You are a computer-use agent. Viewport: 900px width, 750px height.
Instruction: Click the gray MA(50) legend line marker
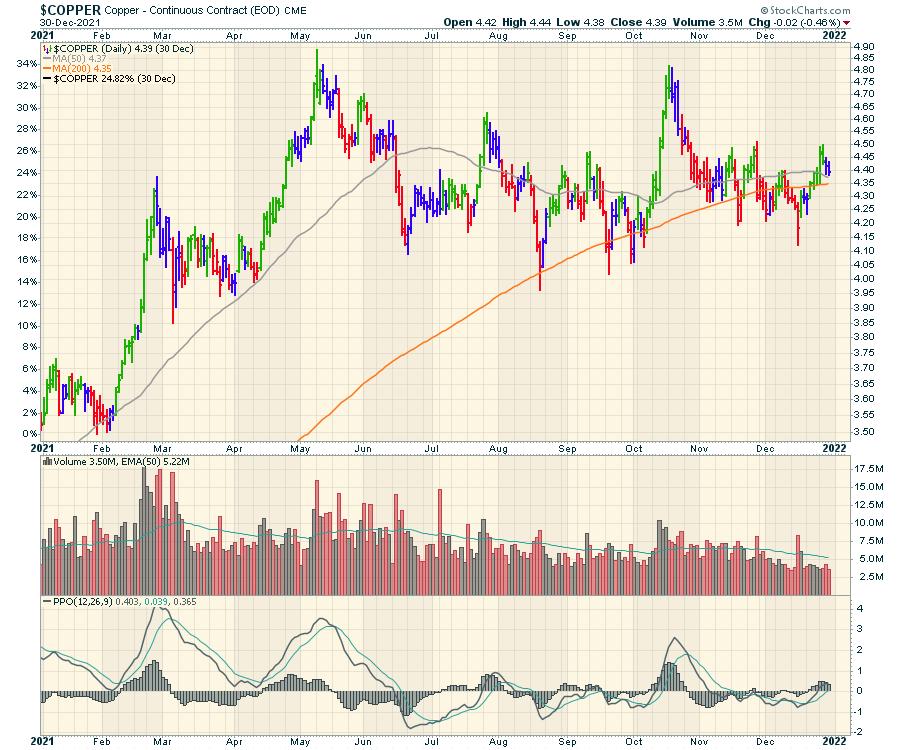point(46,57)
